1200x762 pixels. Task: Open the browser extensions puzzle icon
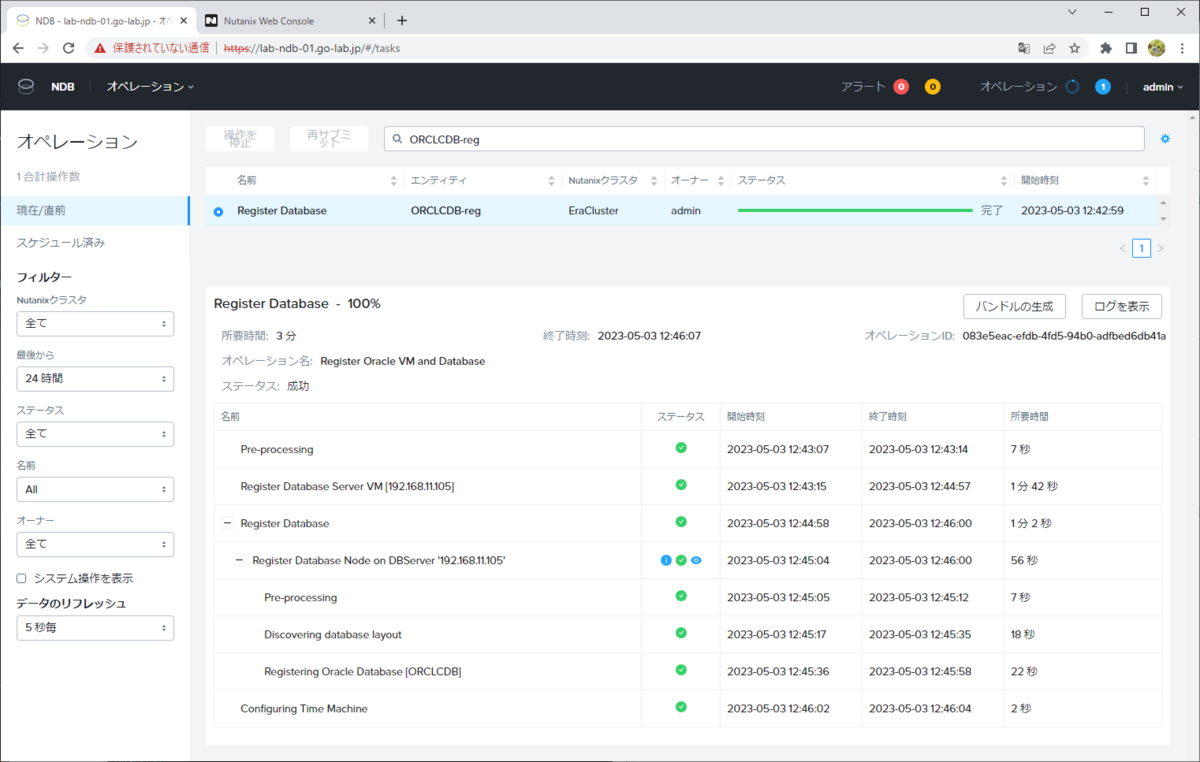point(1106,48)
